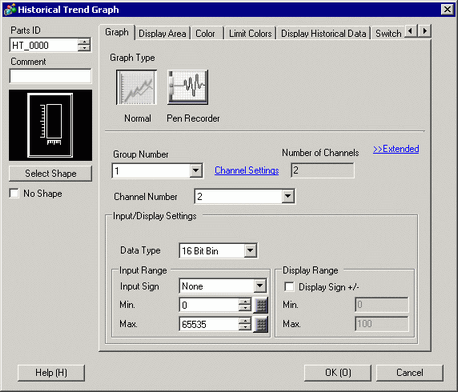Increment the Parts ID stepper
The image size is (458, 392).
coord(84,42)
